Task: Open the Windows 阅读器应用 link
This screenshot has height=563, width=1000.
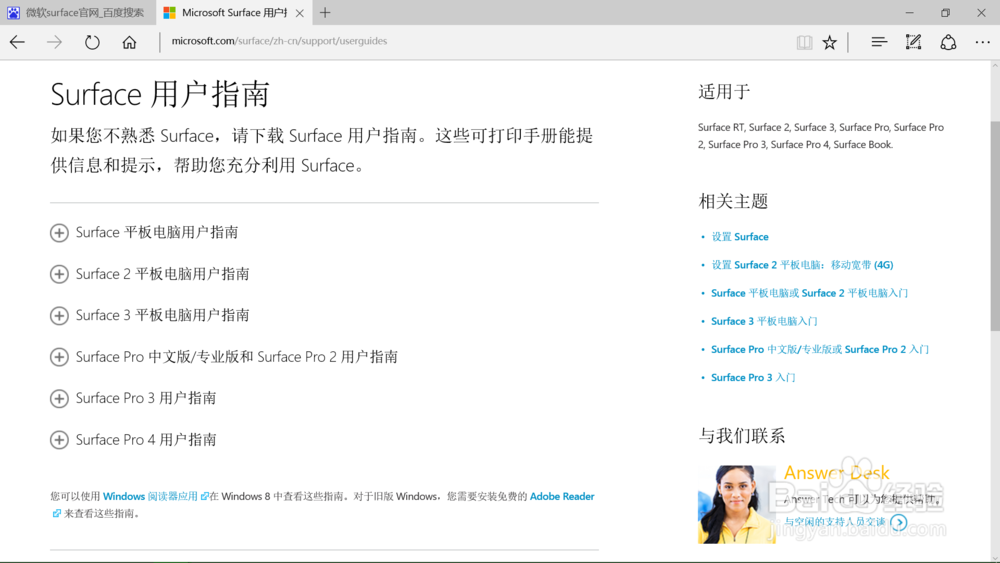Action: pyautogui.click(x=156, y=496)
